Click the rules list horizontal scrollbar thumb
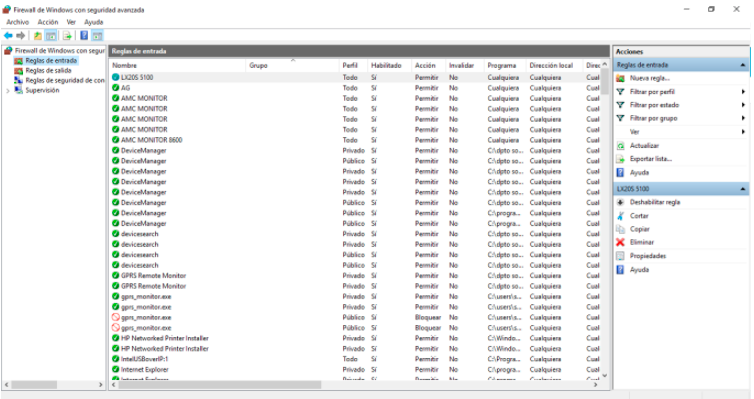This screenshot has width=754, height=399. [220, 385]
